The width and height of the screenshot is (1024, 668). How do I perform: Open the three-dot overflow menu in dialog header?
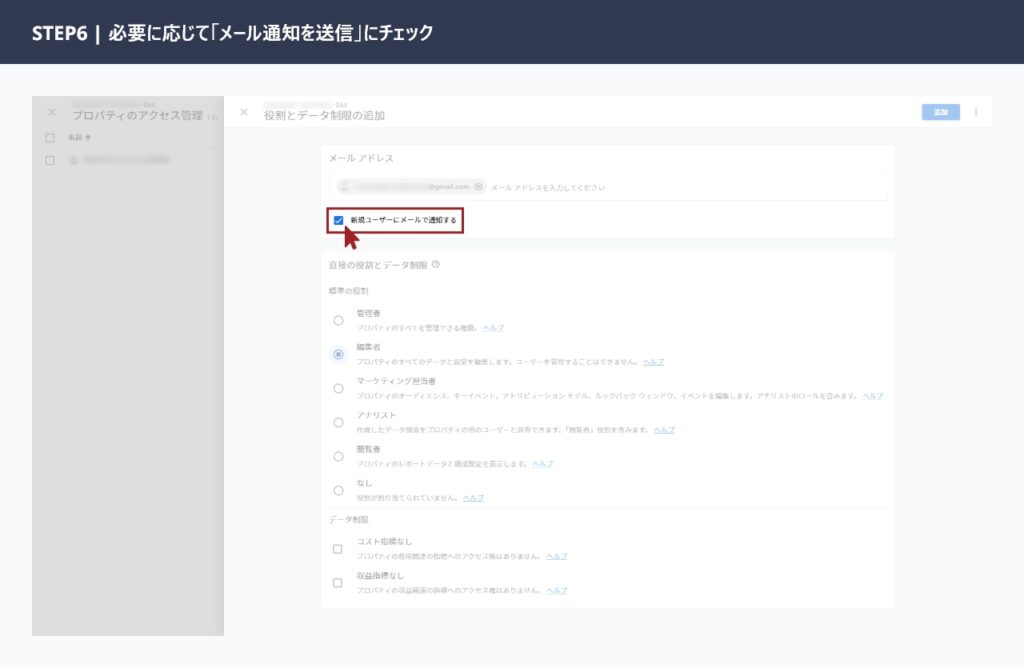click(976, 112)
